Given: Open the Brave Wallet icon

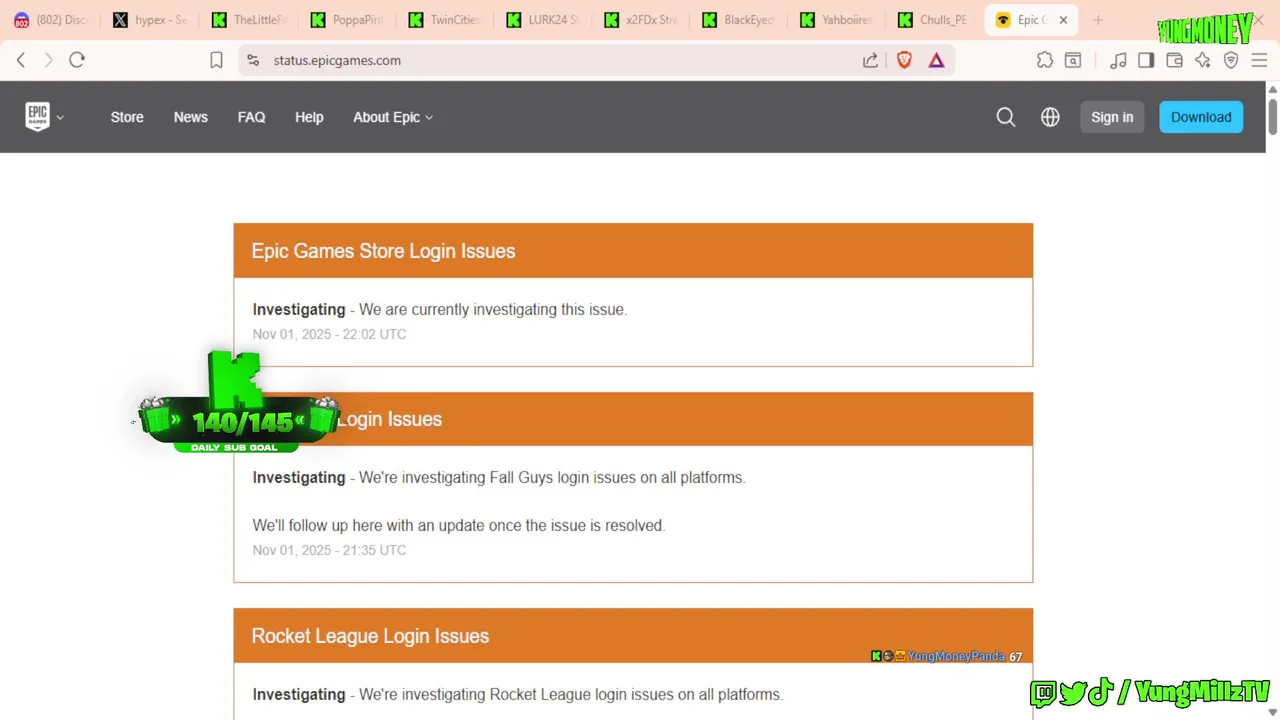Looking at the screenshot, I should pos(1174,60).
